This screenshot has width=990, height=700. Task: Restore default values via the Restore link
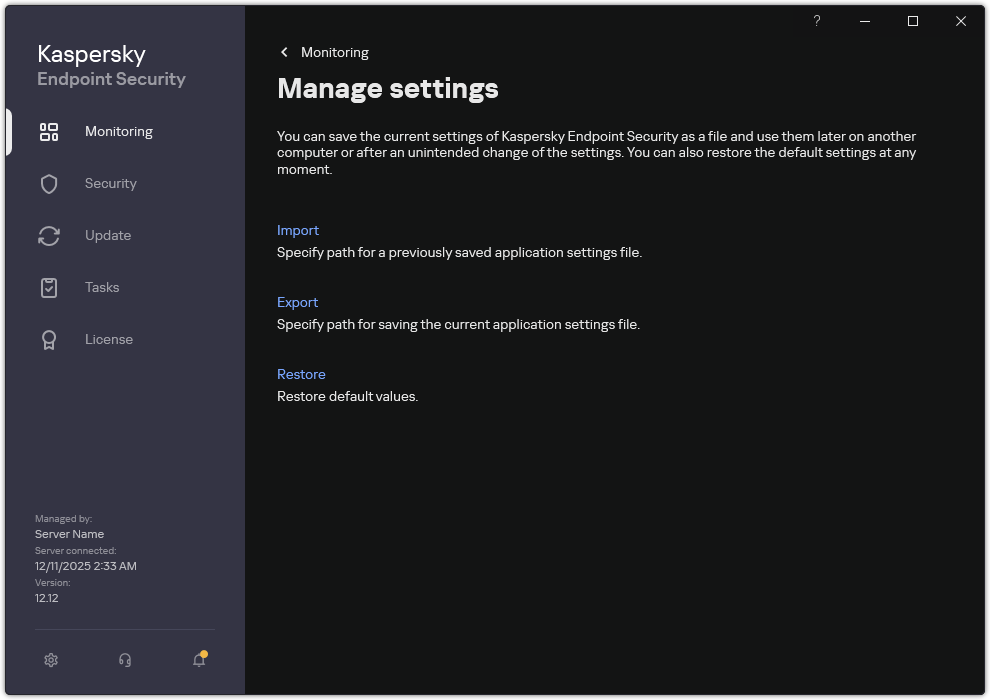coord(301,374)
